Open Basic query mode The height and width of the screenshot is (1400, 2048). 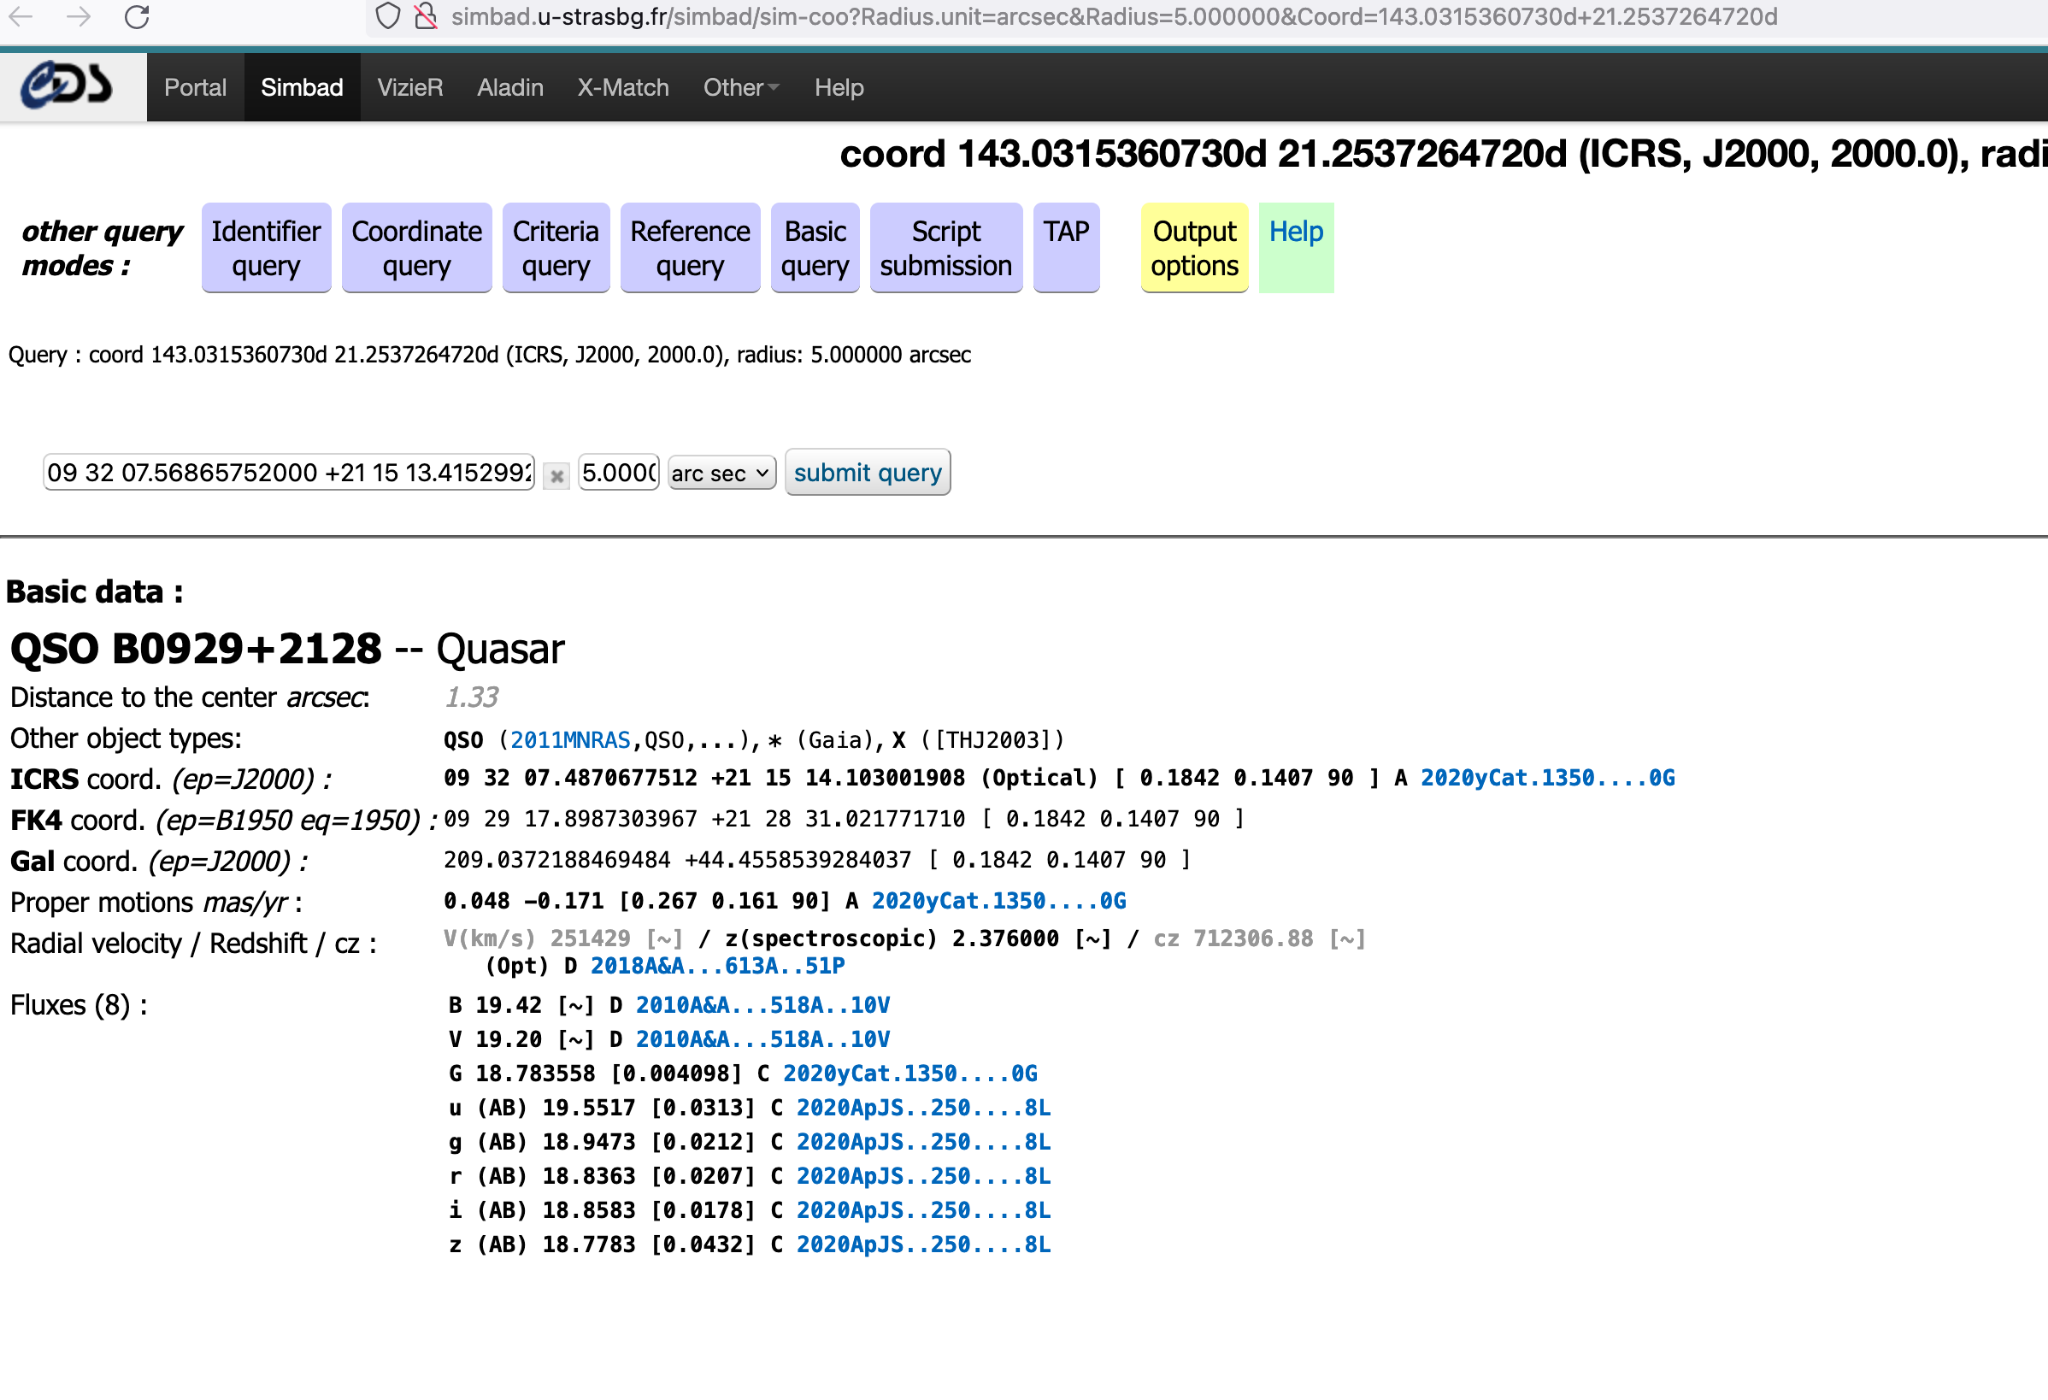point(815,248)
